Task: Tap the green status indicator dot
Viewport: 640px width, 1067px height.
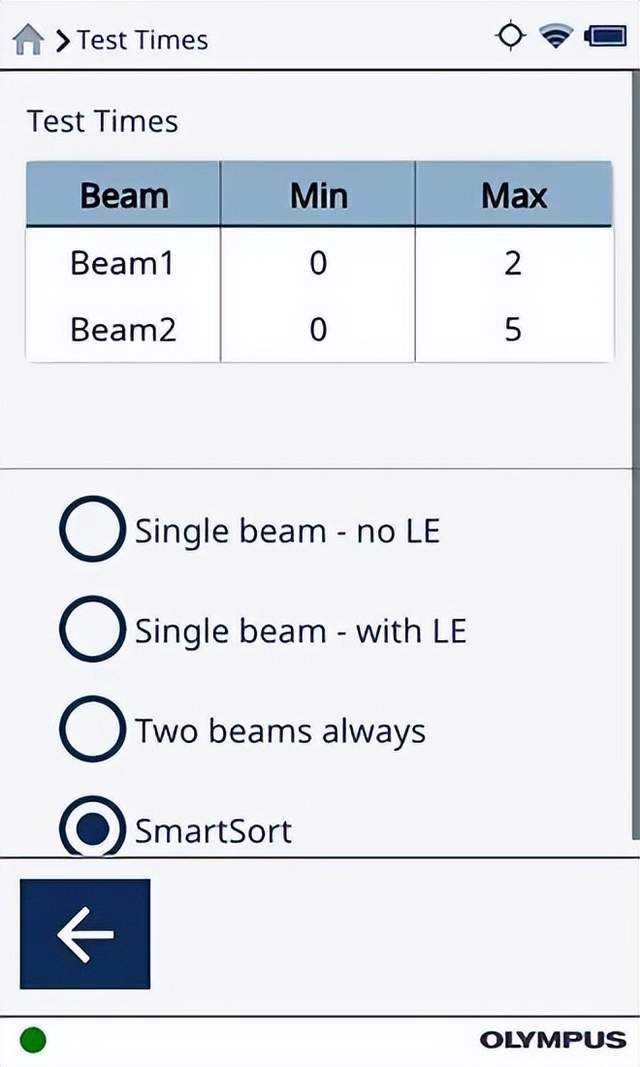Action: pyautogui.click(x=33, y=1040)
